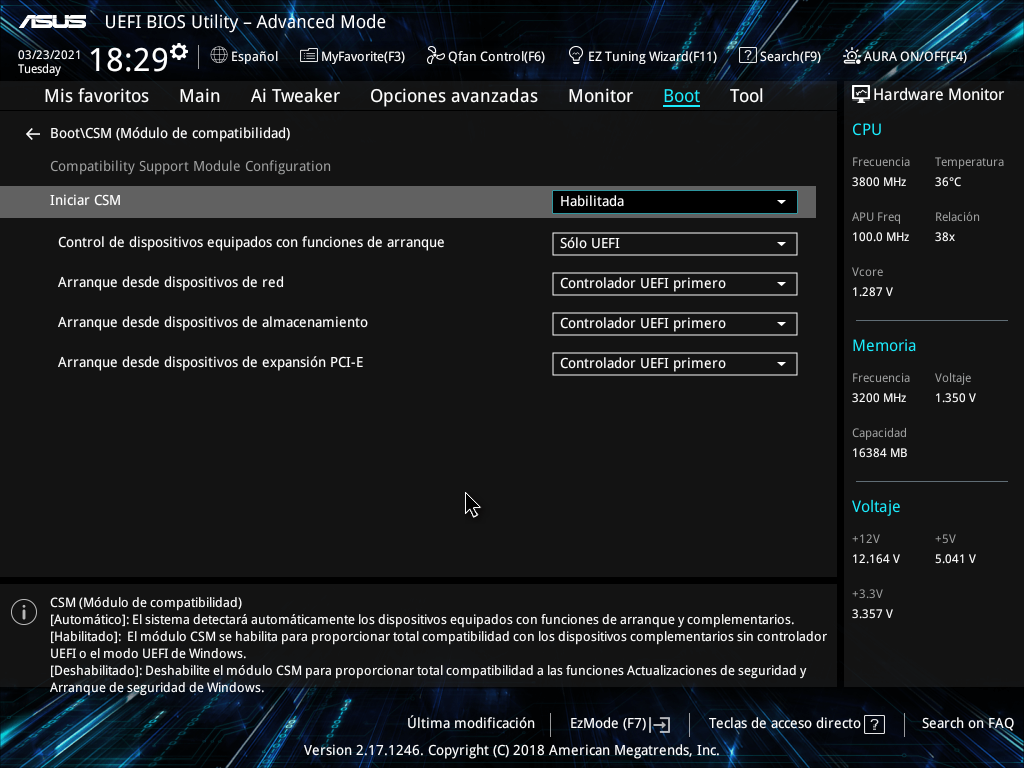Open time settings via gear icon
The image size is (1024, 768).
click(x=179, y=51)
